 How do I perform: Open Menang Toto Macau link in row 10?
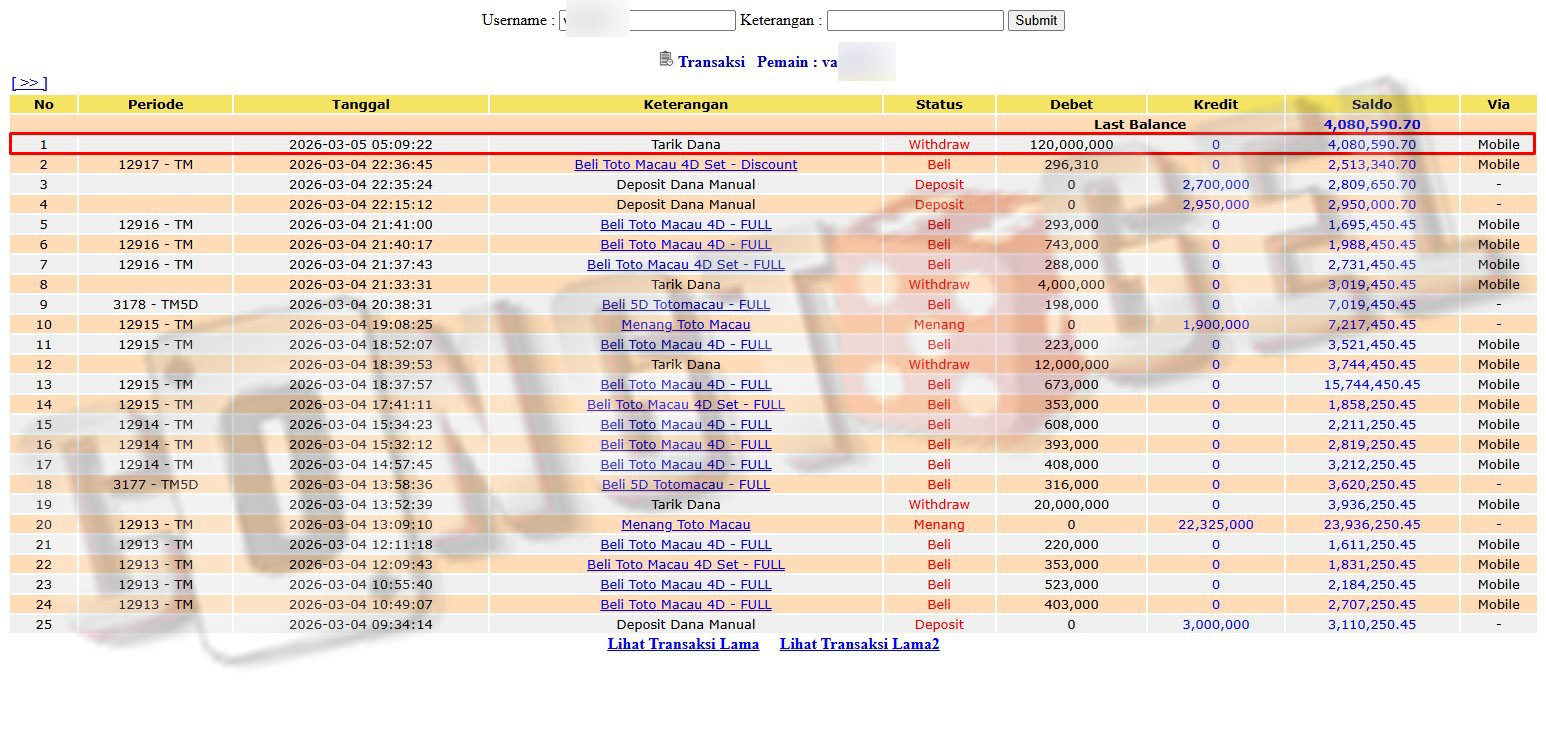[x=685, y=324]
